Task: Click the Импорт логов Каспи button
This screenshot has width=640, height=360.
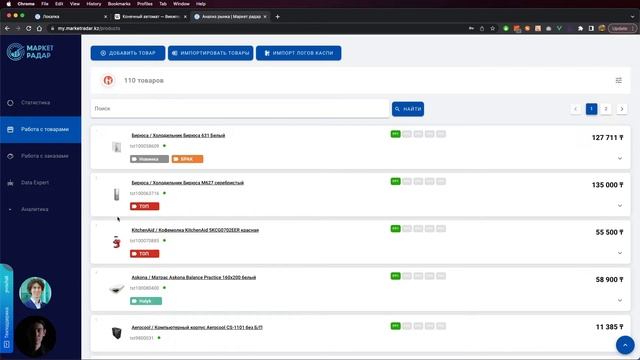Action: click(x=298, y=53)
